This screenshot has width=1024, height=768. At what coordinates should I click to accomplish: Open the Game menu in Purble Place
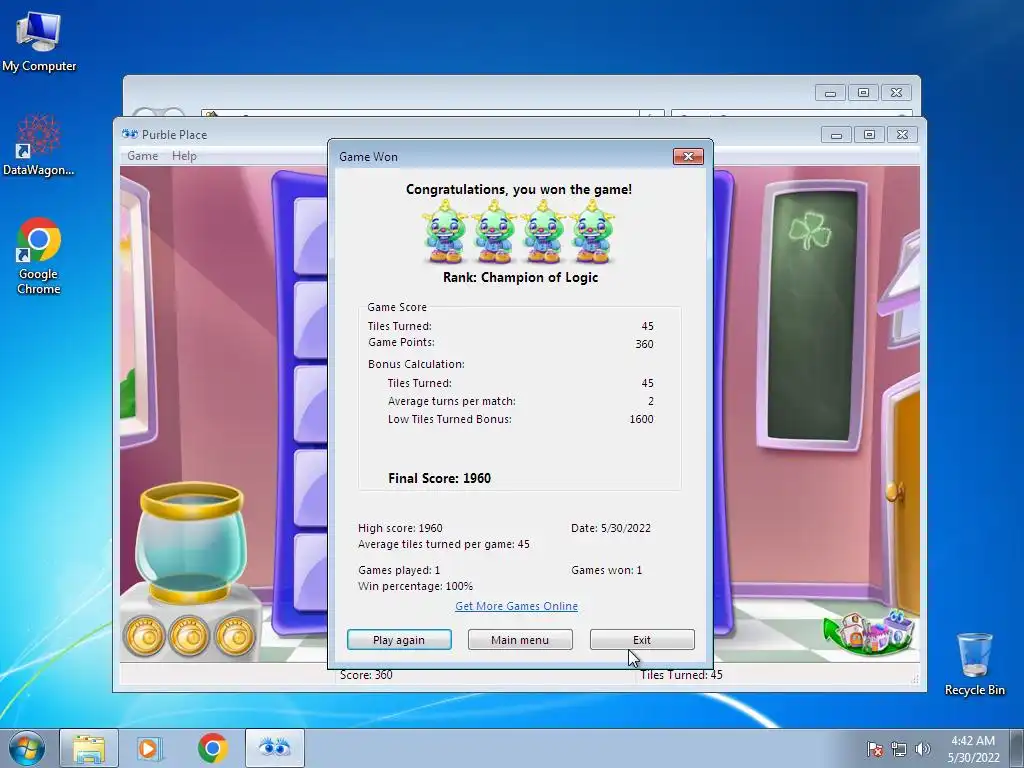142,156
